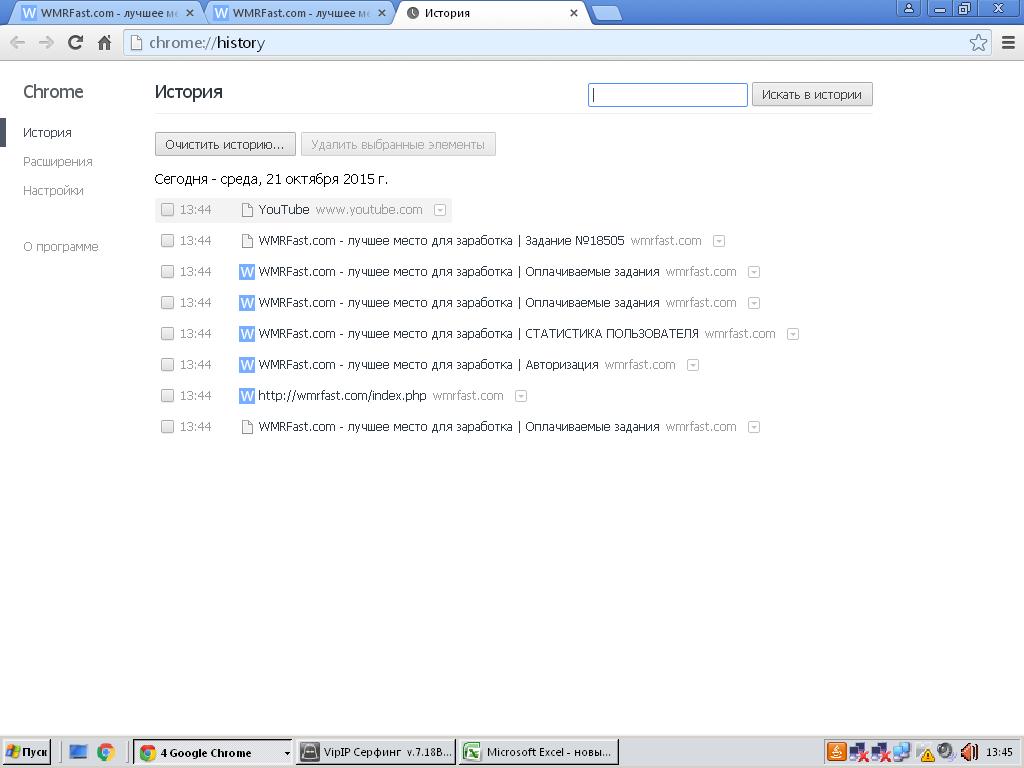
Task: Click the page icon beside the YouTube entry
Action: [247, 210]
